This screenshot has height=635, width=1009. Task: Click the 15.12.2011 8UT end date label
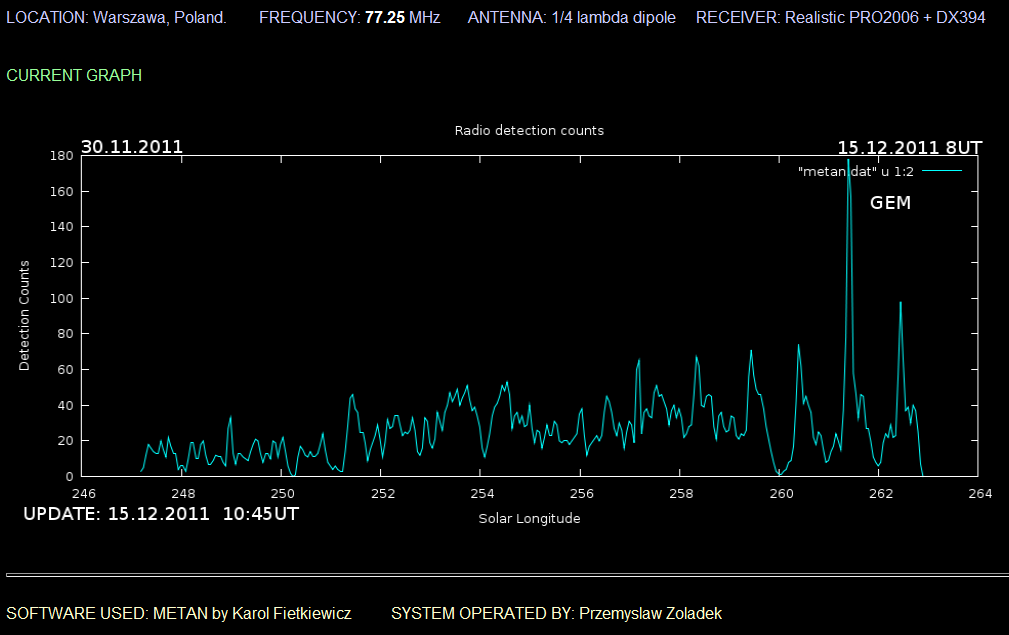909,147
